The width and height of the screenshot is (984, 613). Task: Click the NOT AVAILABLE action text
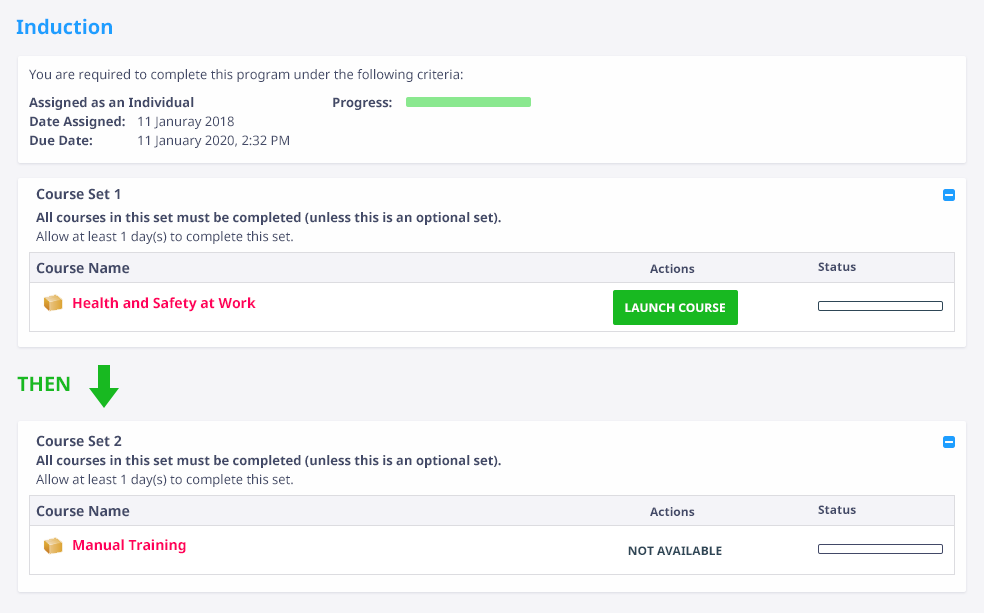[675, 551]
